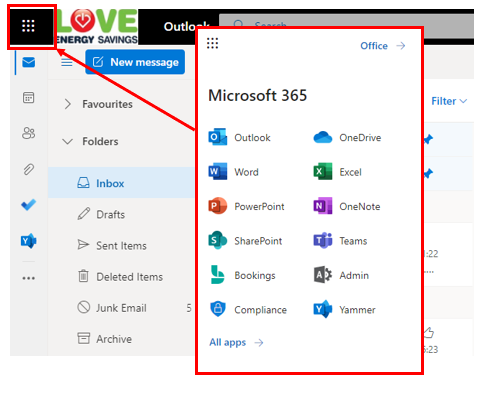Viewport: 485px width, 399px height.
Task: Launch Teams from the Microsoft 365 panel
Action: pyautogui.click(x=340, y=241)
